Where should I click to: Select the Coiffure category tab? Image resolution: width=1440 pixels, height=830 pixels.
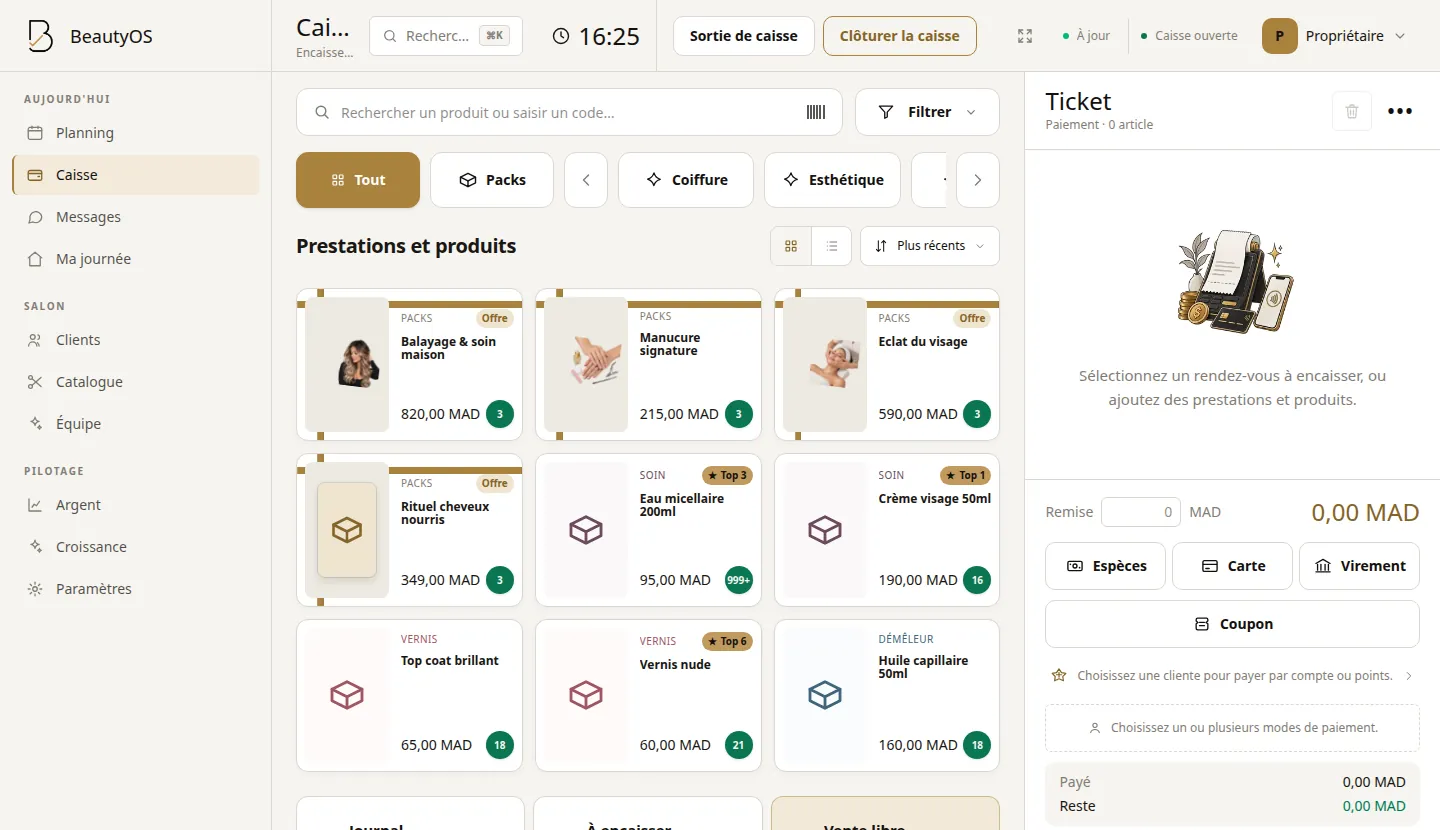686,180
